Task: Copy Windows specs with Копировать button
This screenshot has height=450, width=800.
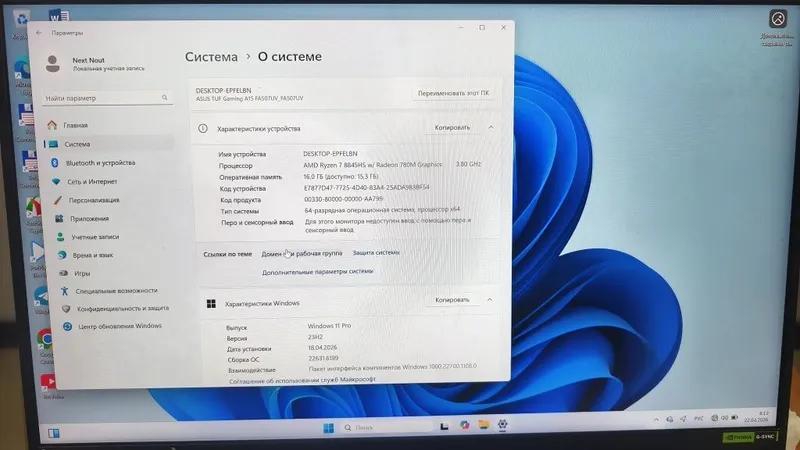Action: coord(452,300)
